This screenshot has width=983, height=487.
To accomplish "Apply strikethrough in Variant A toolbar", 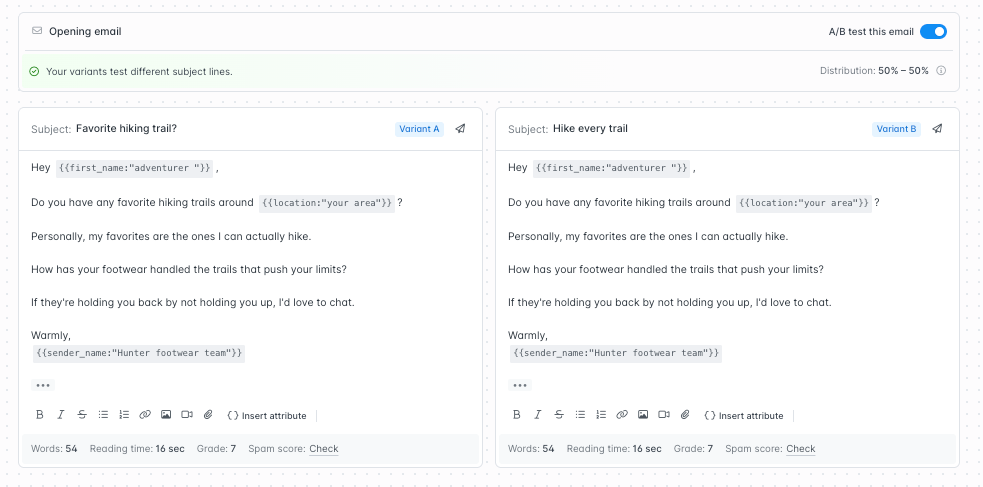I will [82, 415].
